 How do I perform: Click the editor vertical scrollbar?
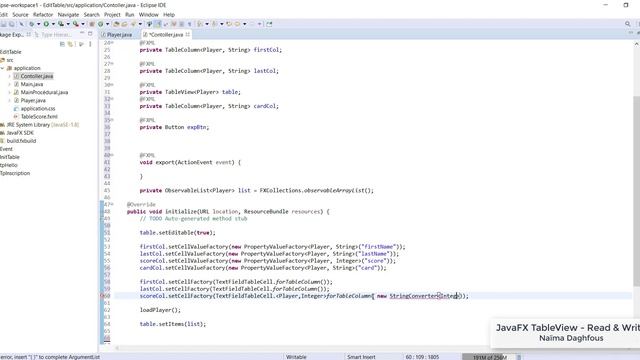(x=636, y=191)
